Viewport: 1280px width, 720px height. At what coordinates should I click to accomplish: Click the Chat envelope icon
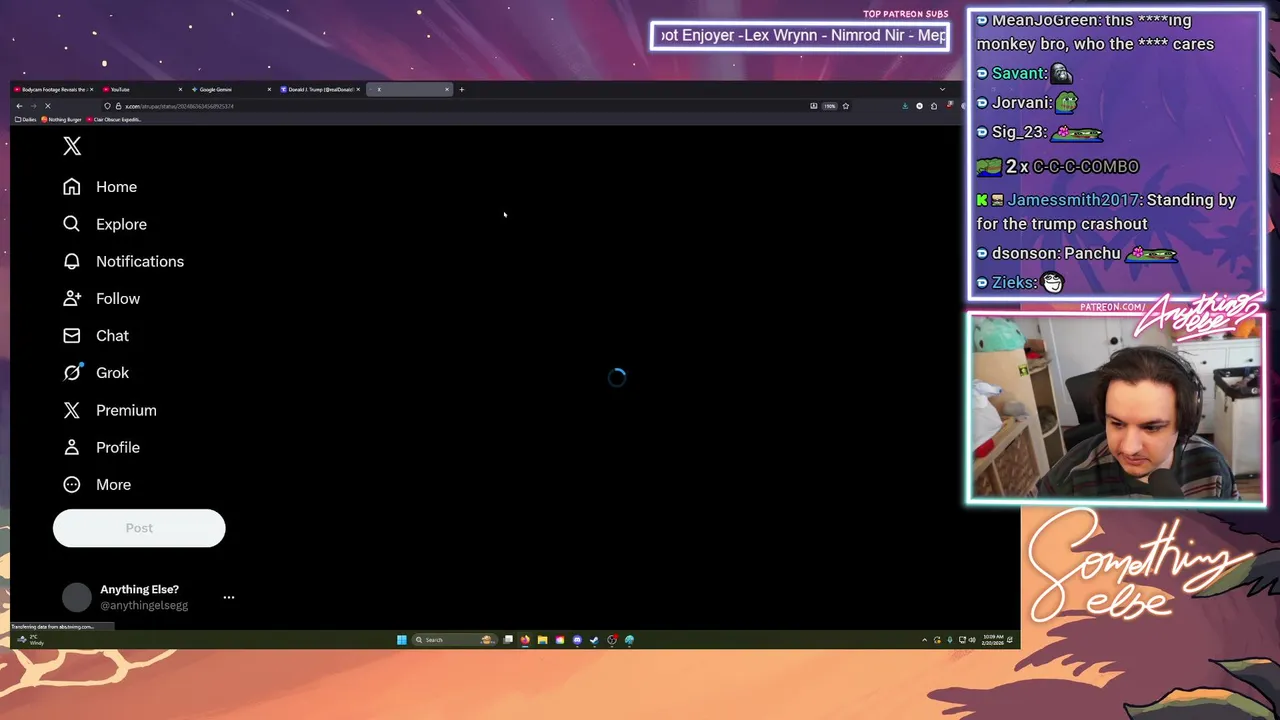coord(72,336)
